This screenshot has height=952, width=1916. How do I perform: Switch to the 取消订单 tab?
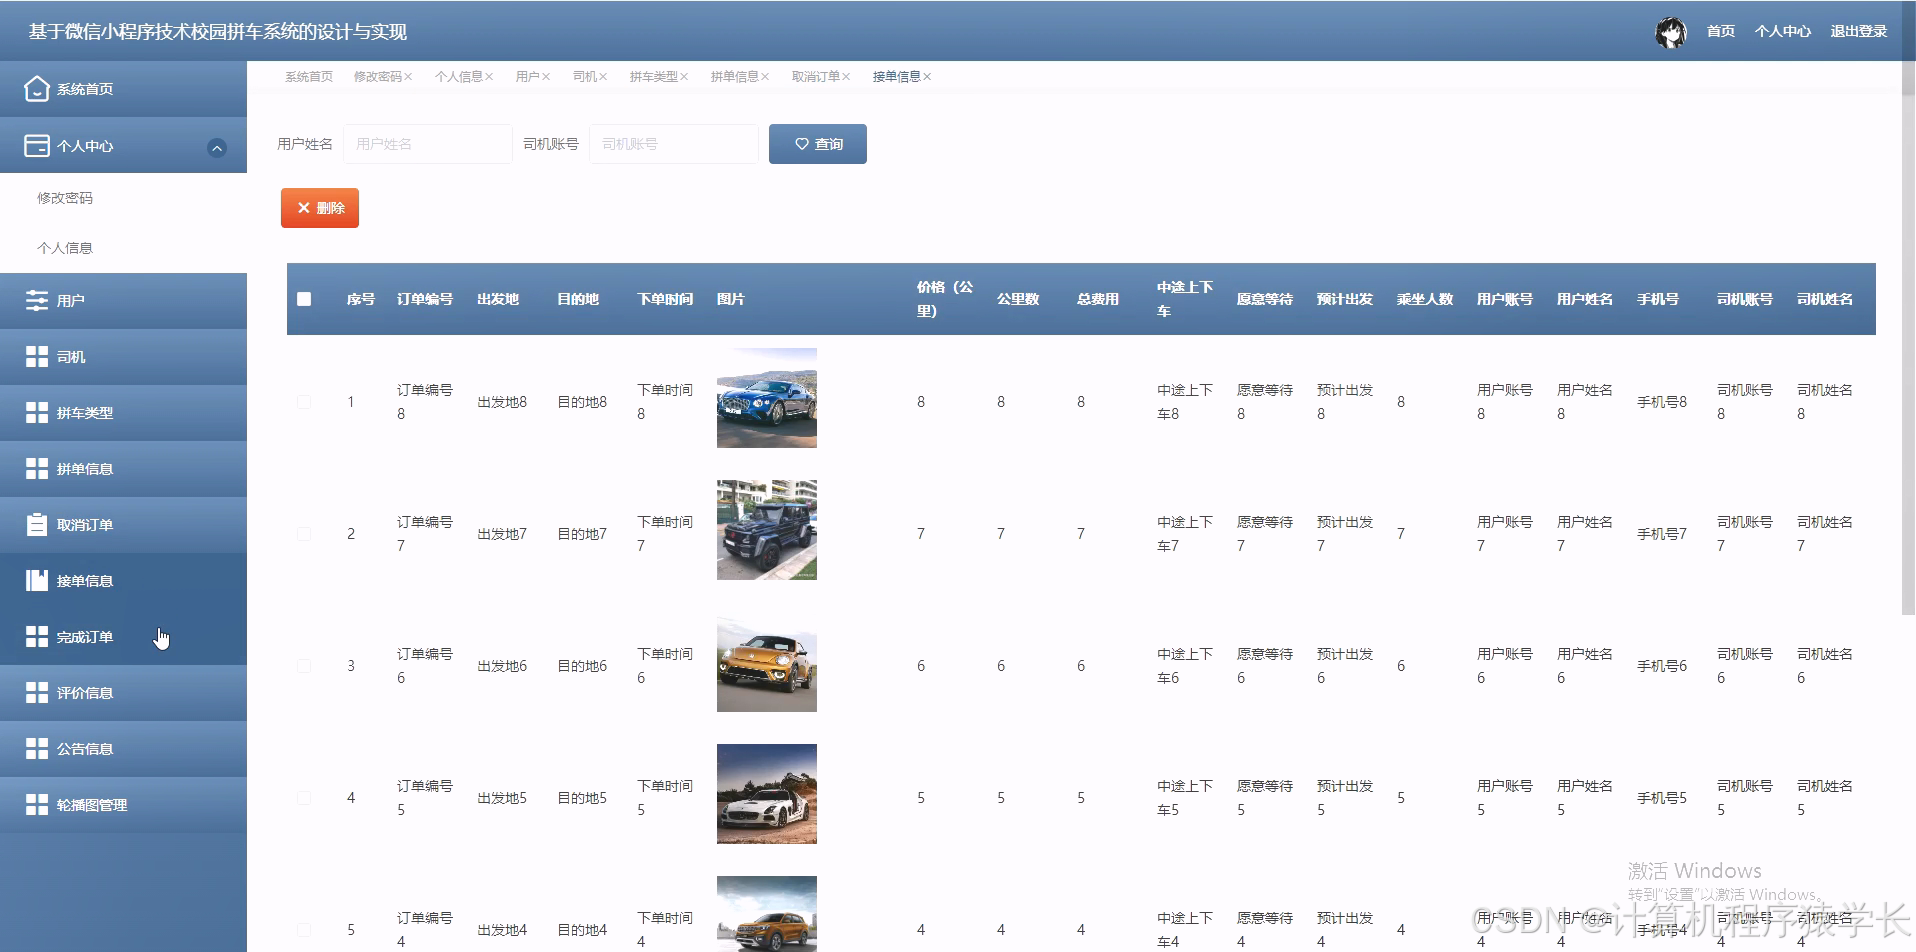[x=815, y=77]
